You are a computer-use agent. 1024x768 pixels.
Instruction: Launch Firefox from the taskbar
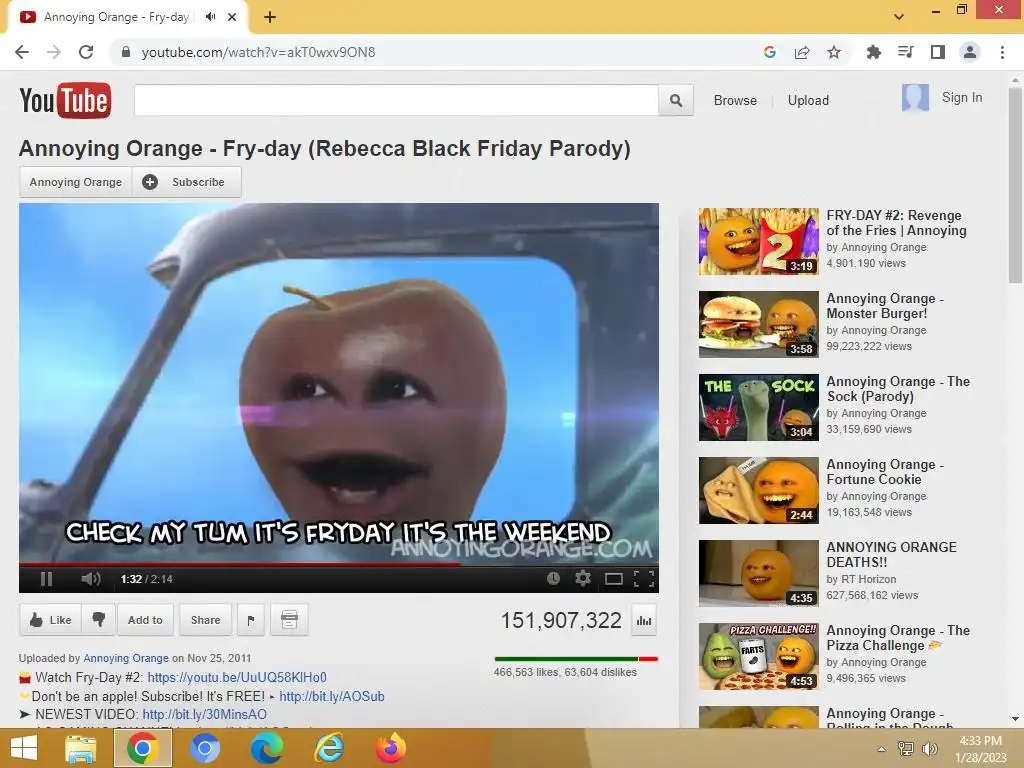point(391,748)
